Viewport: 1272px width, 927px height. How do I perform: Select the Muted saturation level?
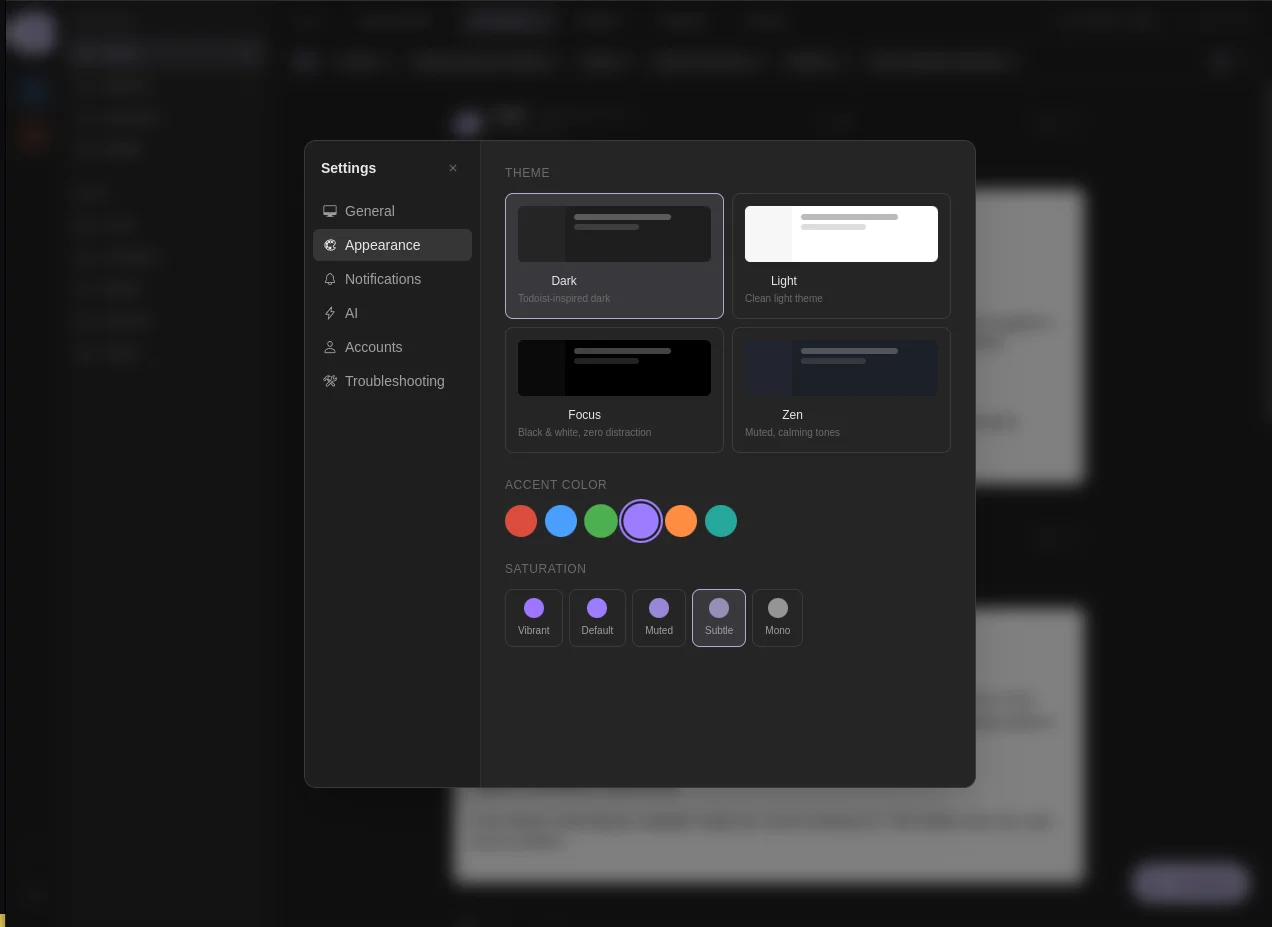(658, 617)
